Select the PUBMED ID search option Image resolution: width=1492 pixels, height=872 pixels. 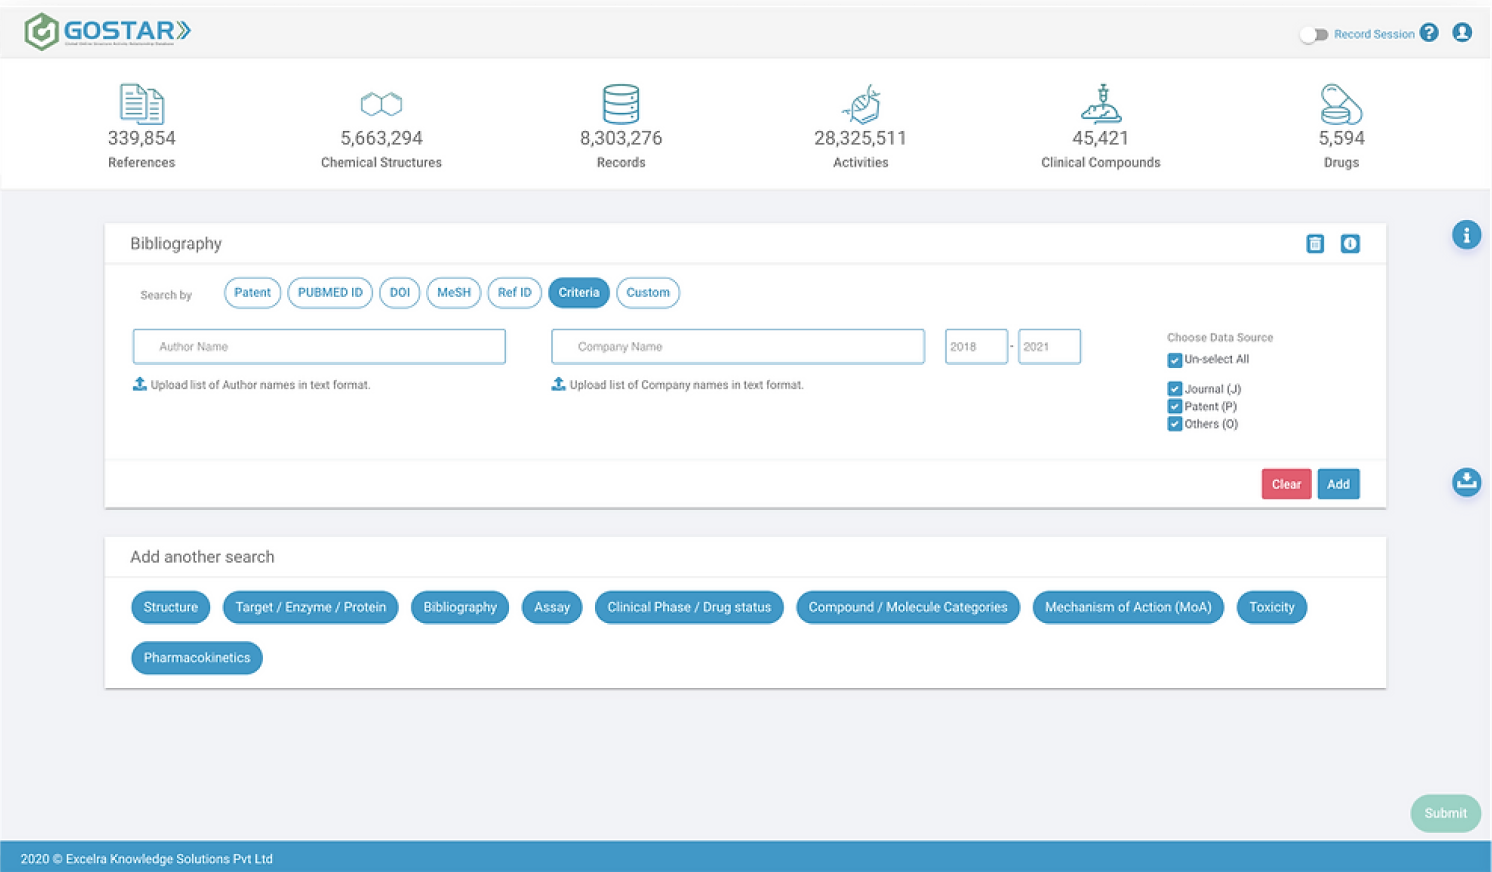[x=330, y=293]
